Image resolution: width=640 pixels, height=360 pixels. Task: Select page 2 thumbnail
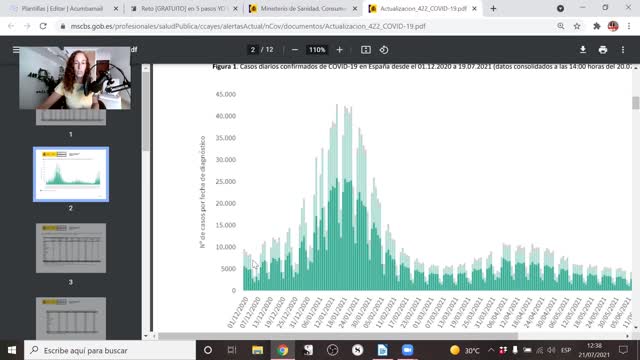71,174
